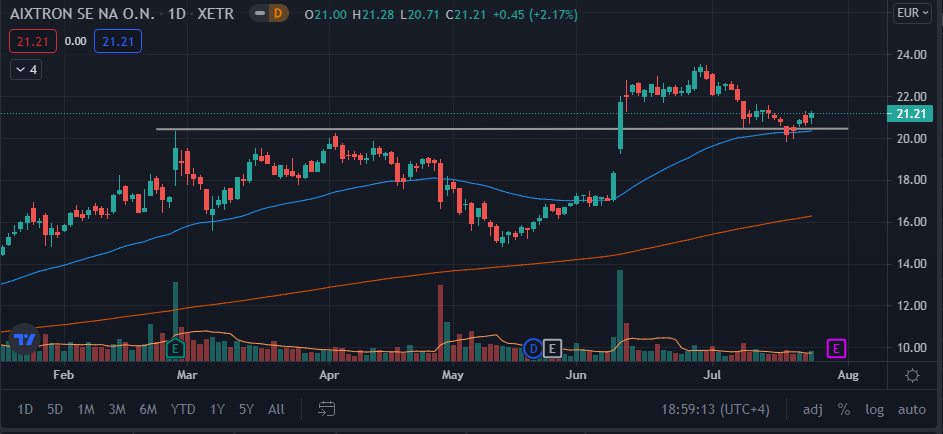Click the market status D indicator pill
The image size is (943, 434).
tap(268, 14)
